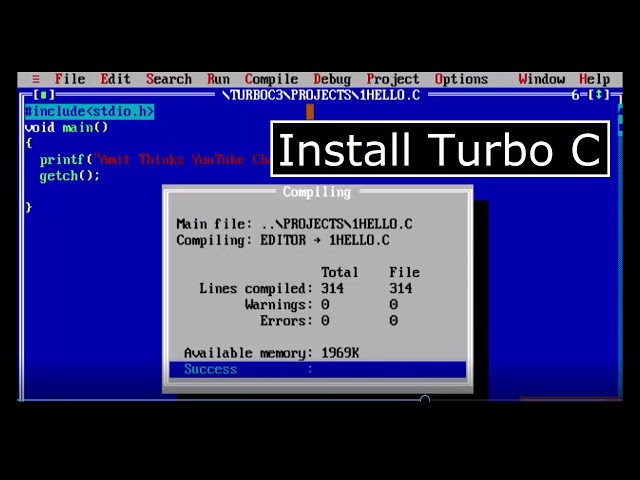
Task: Click the vertical scrollbar of the editor
Action: point(620,249)
